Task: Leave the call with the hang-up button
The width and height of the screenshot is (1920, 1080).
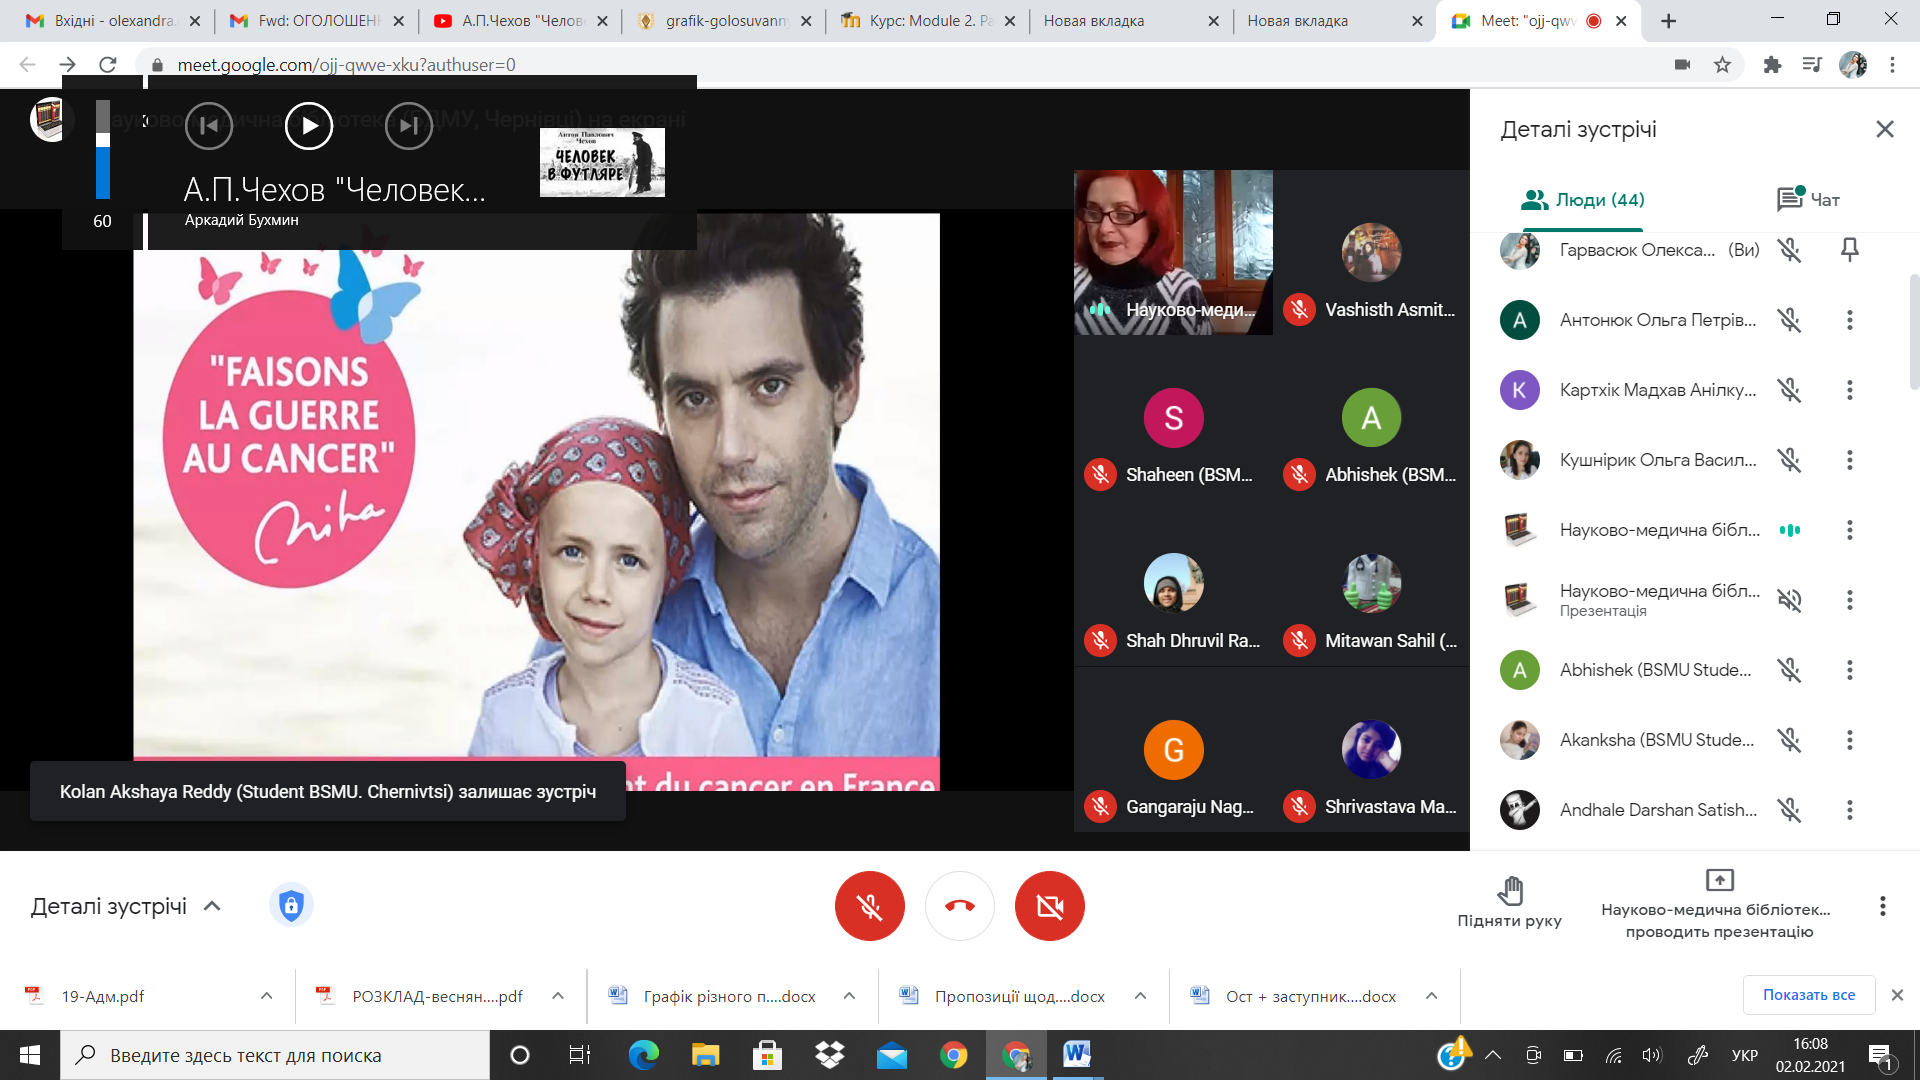Action: pyautogui.click(x=960, y=906)
